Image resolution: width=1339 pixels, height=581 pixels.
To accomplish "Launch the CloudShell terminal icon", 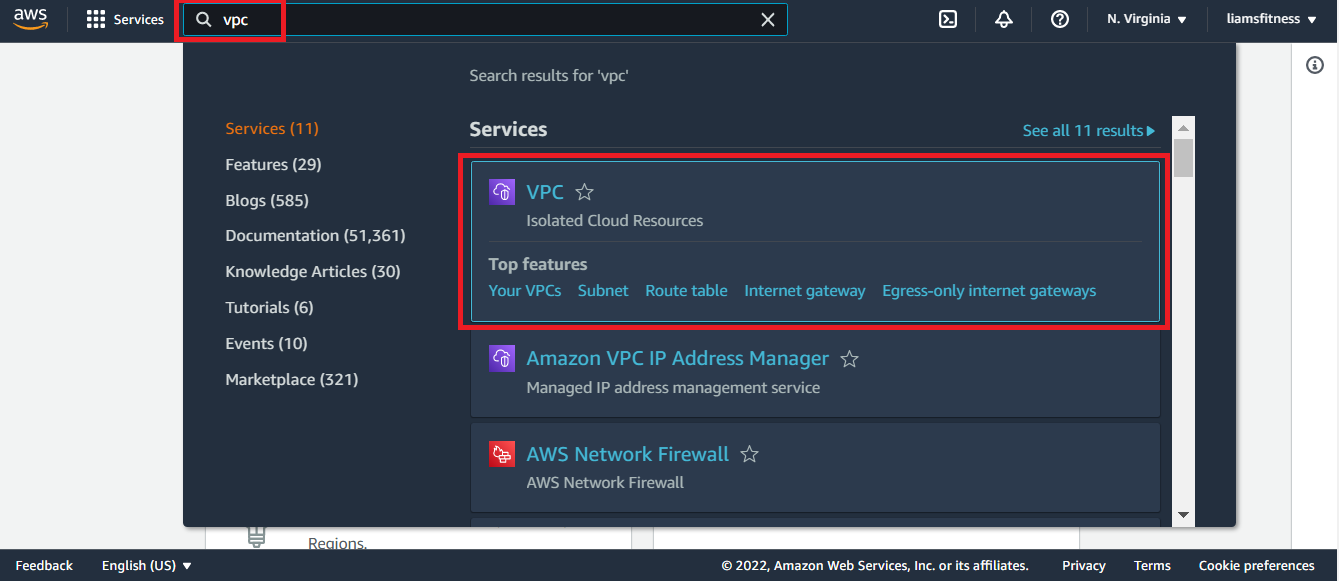I will click(x=948, y=20).
